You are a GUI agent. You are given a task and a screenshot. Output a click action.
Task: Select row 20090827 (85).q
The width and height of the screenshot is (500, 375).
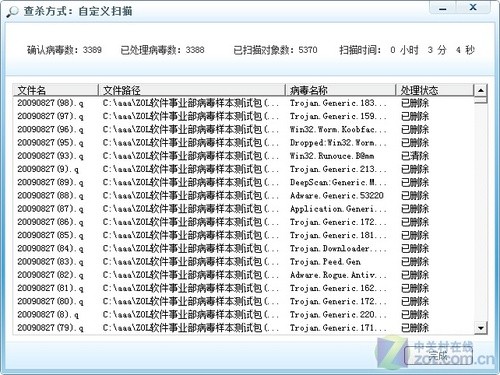click(x=243, y=235)
